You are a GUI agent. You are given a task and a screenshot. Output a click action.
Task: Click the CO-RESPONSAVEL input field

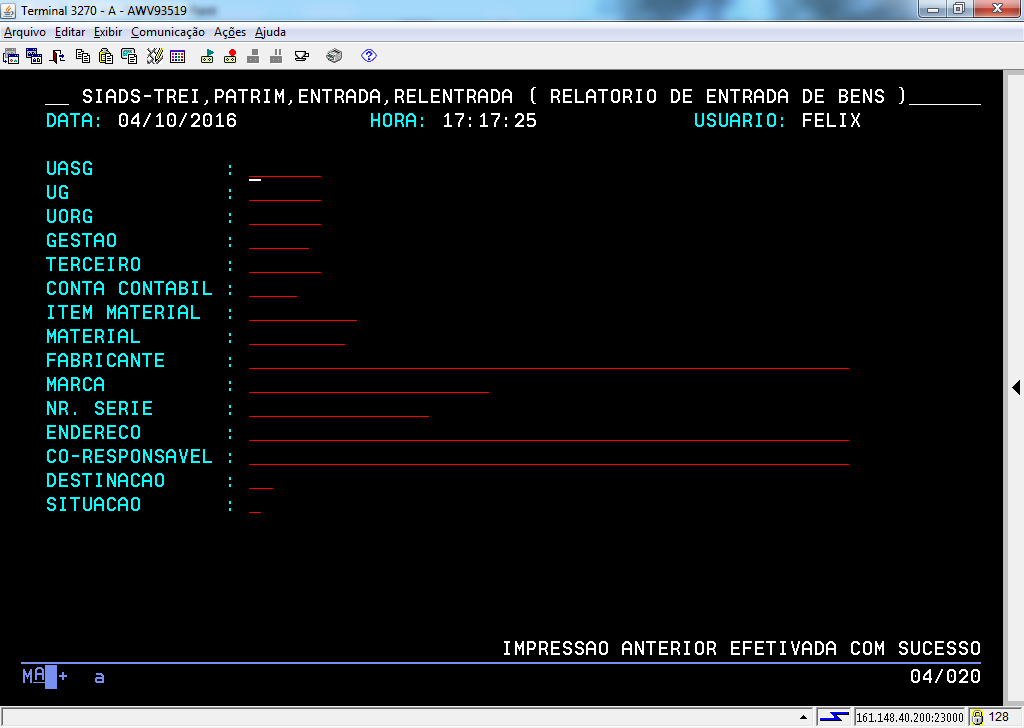tap(549, 457)
